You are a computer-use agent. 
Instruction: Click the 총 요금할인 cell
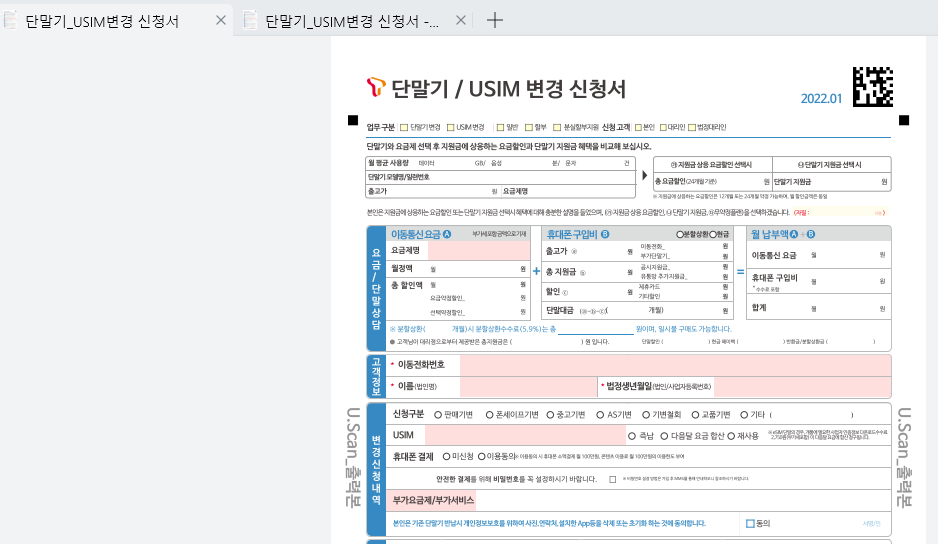click(x=712, y=181)
